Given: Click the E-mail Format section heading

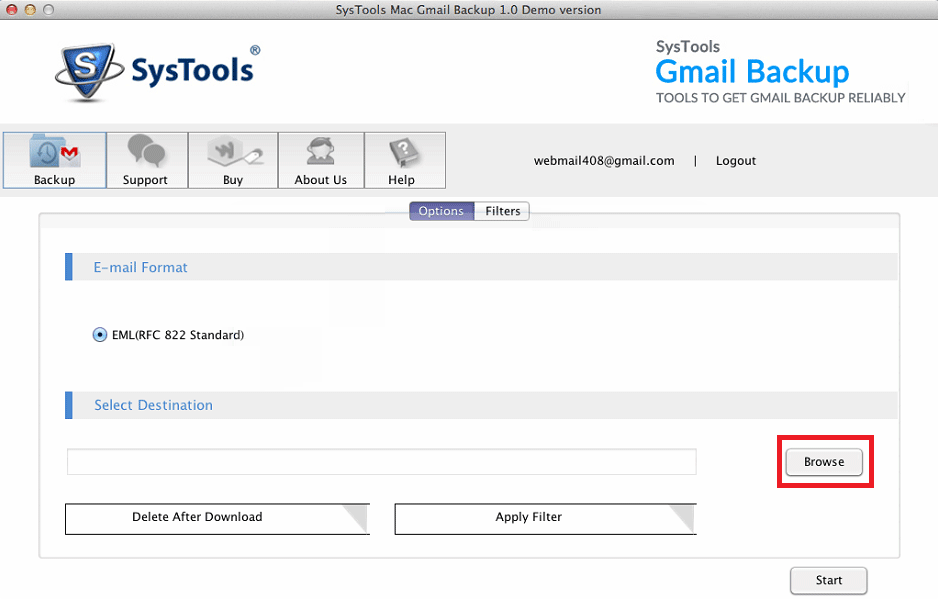Looking at the screenshot, I should coord(141,267).
